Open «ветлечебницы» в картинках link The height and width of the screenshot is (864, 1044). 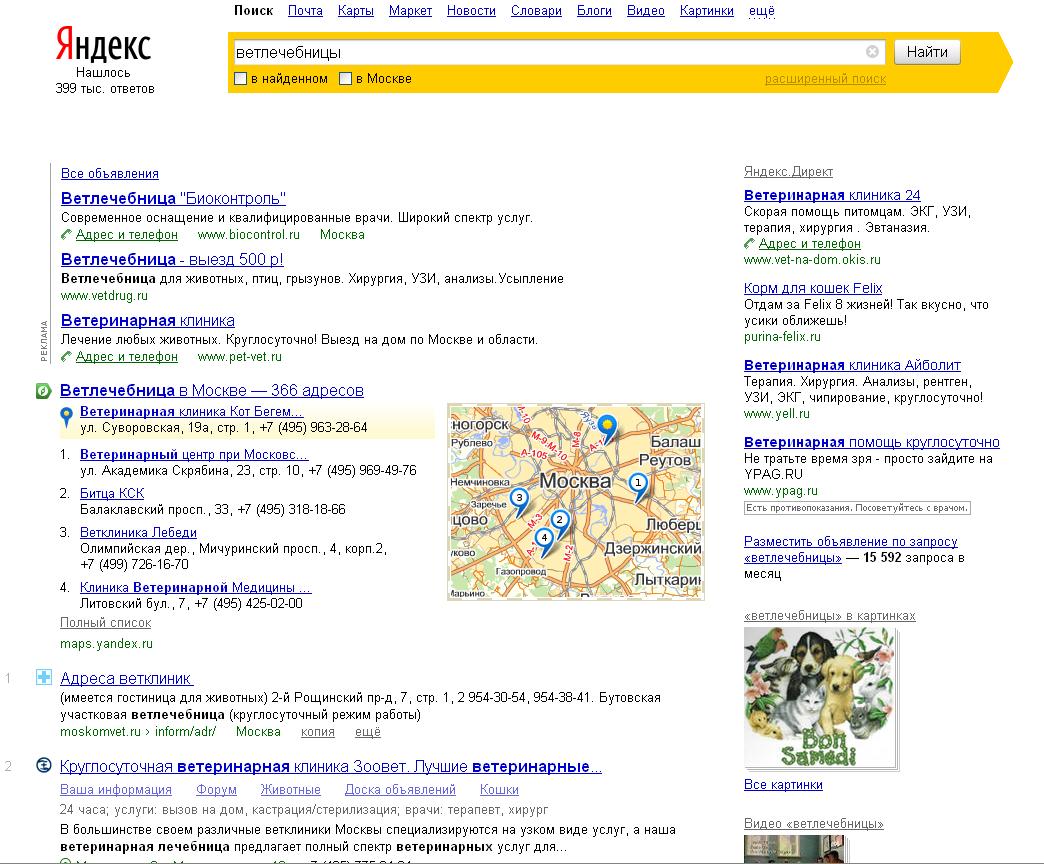coord(830,616)
